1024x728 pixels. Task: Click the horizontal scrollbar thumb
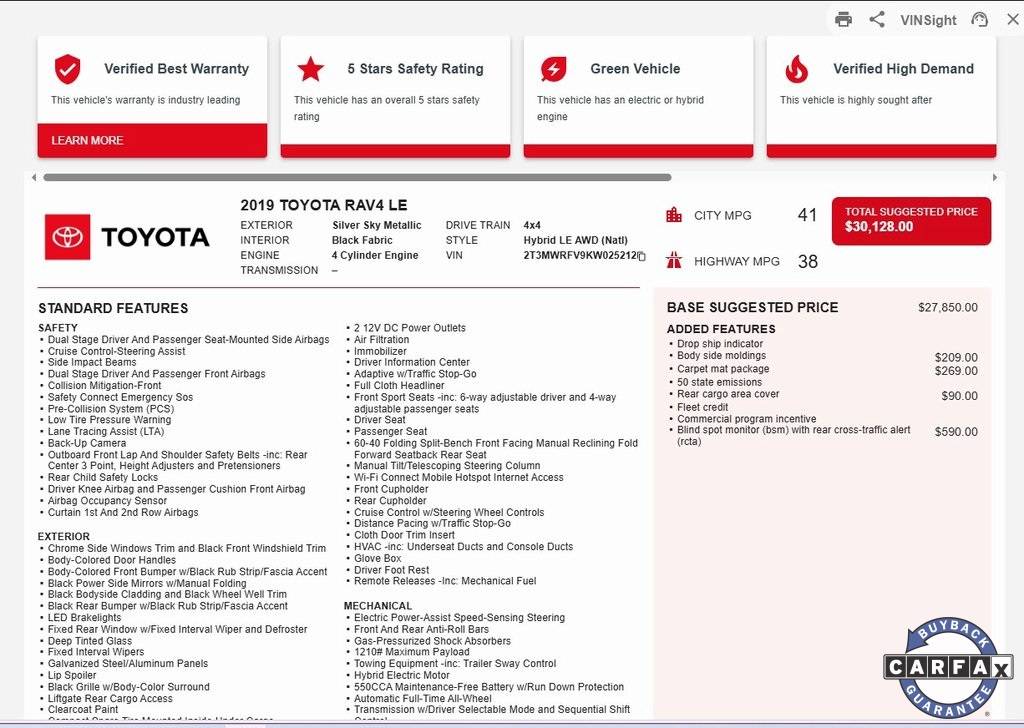(x=357, y=177)
